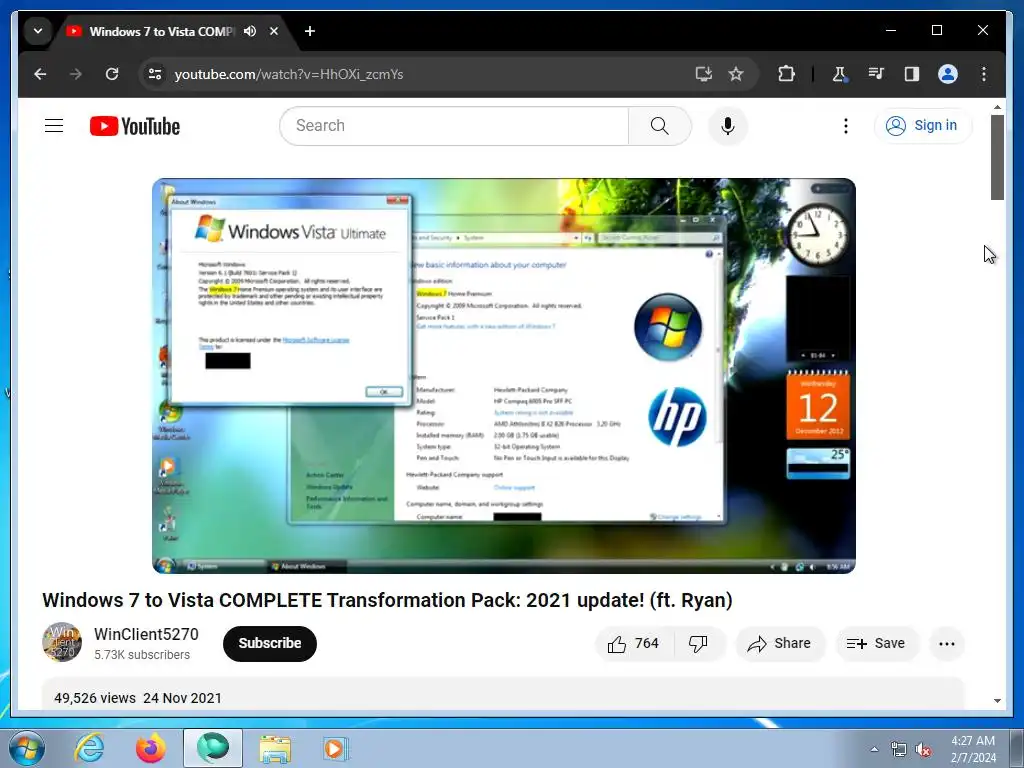Click the 5.73K subscribers text
The image size is (1024, 768).
[x=142, y=654]
